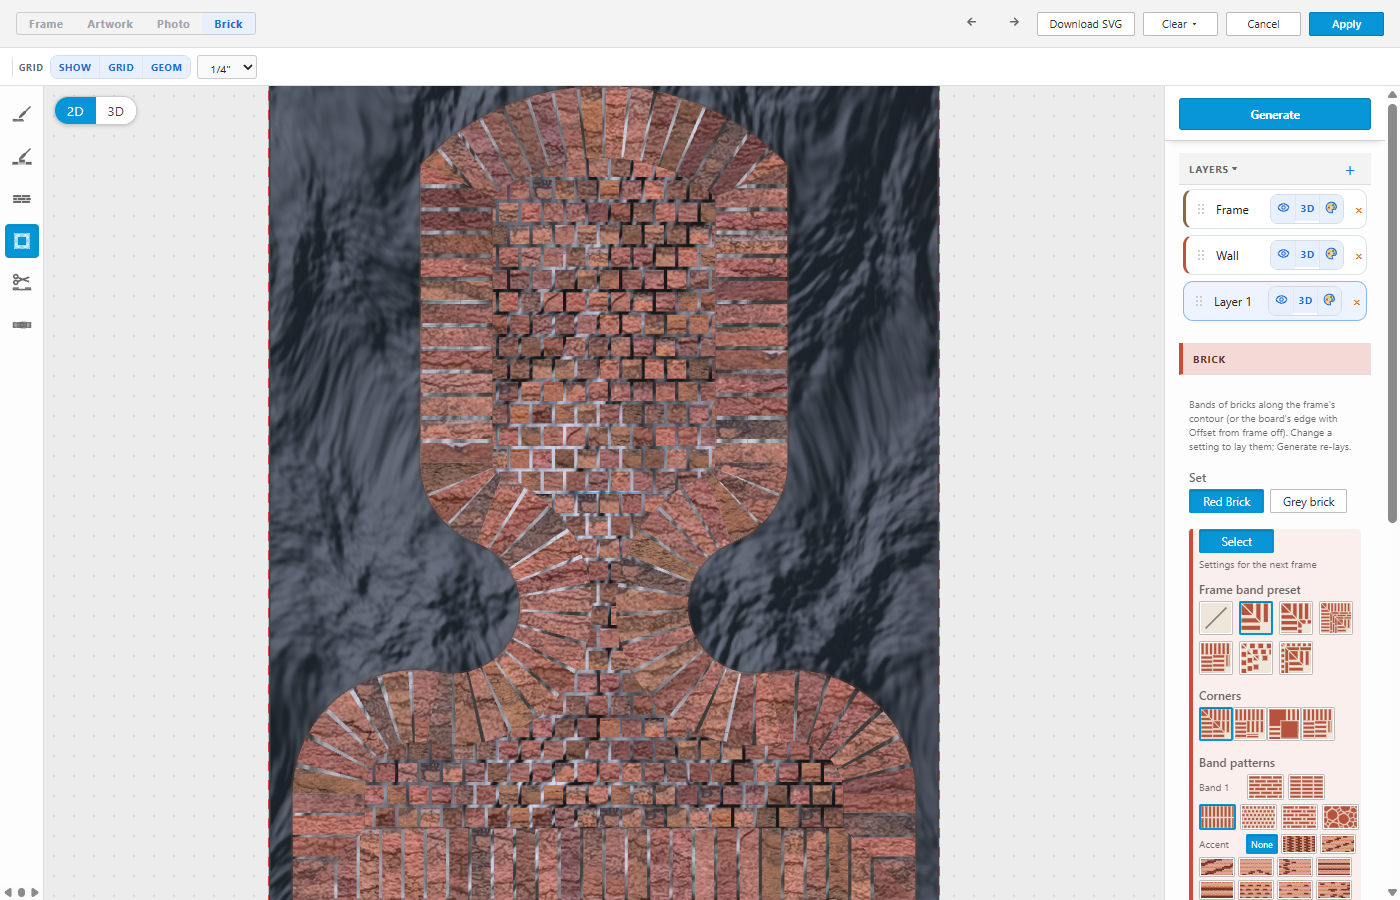The width and height of the screenshot is (1400, 900).
Task: Select the frame band tool in left toolbar
Action: coord(22,241)
